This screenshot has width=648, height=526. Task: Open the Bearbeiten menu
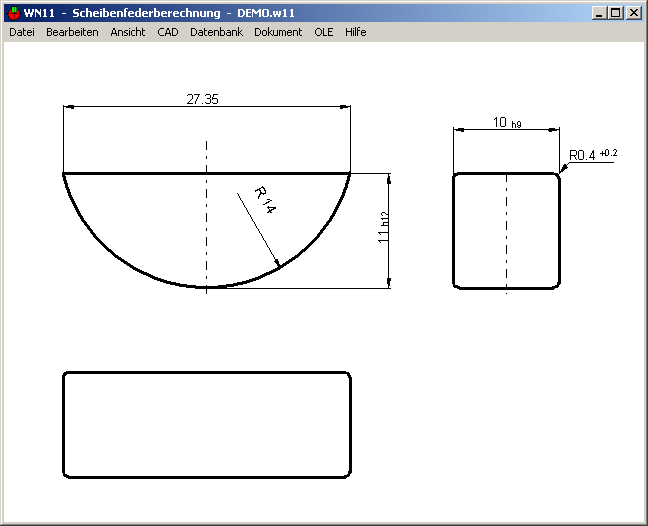pyautogui.click(x=72, y=32)
